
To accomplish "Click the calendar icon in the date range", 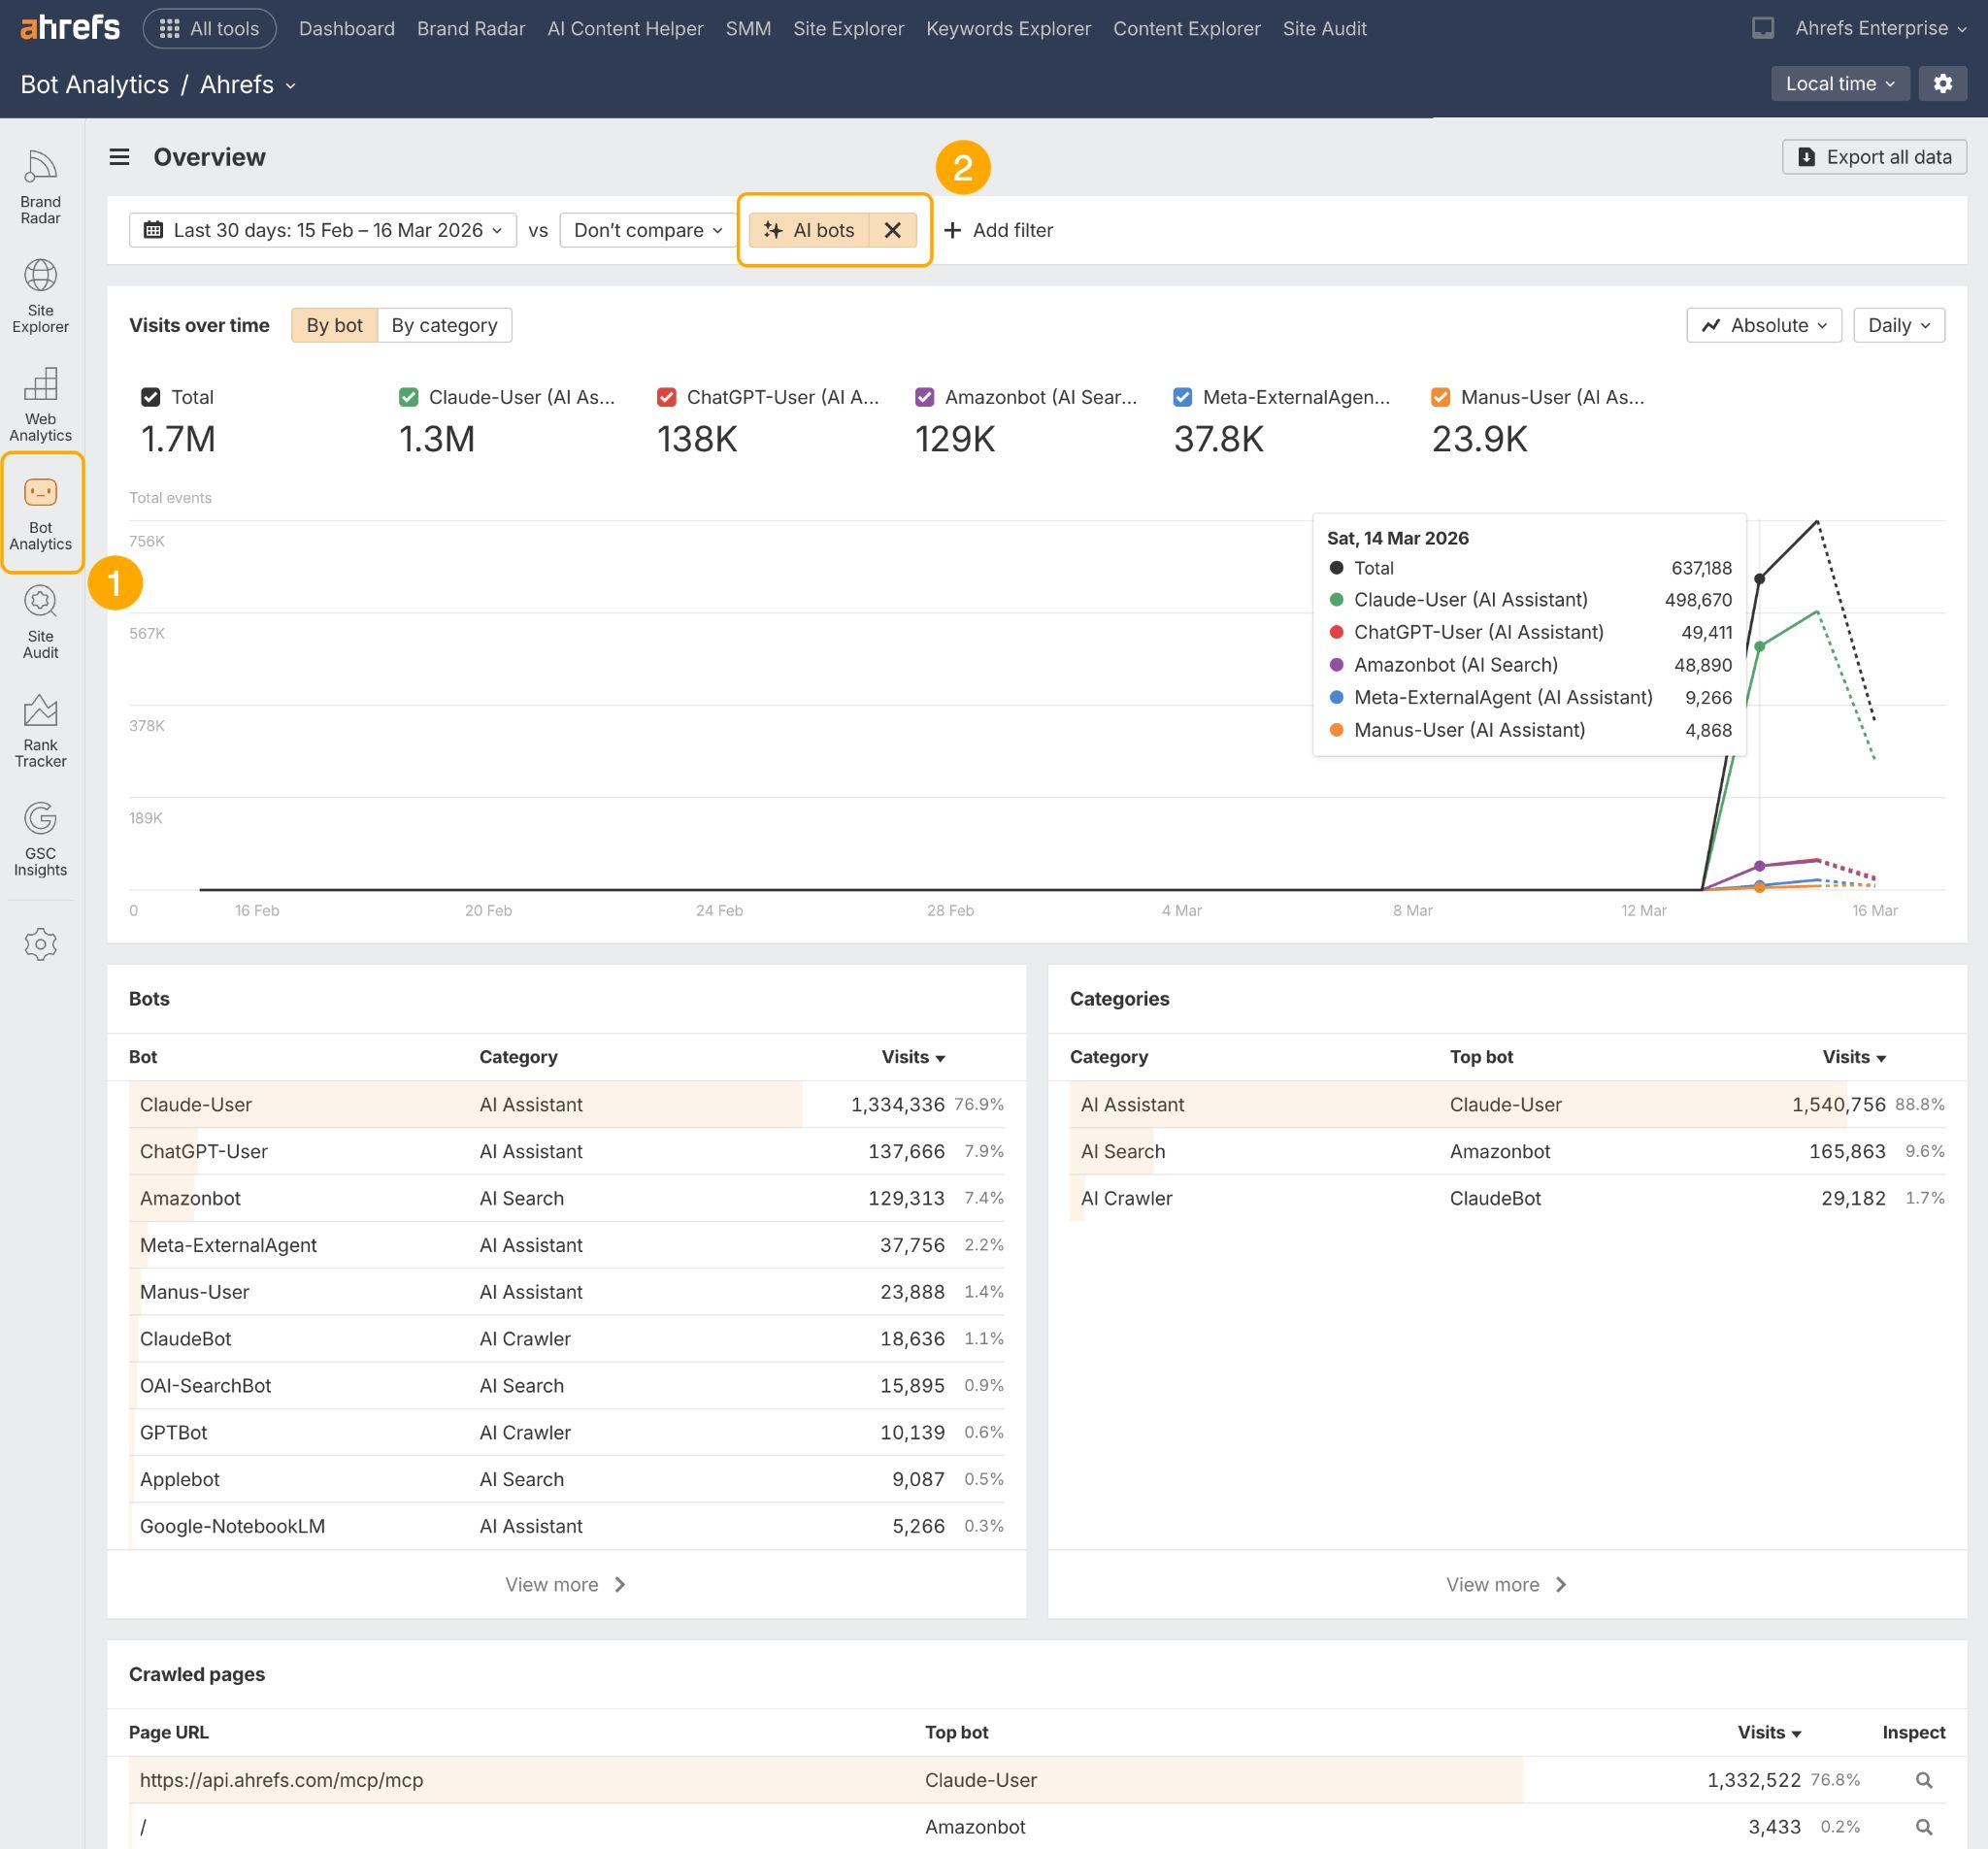I will 153,230.
